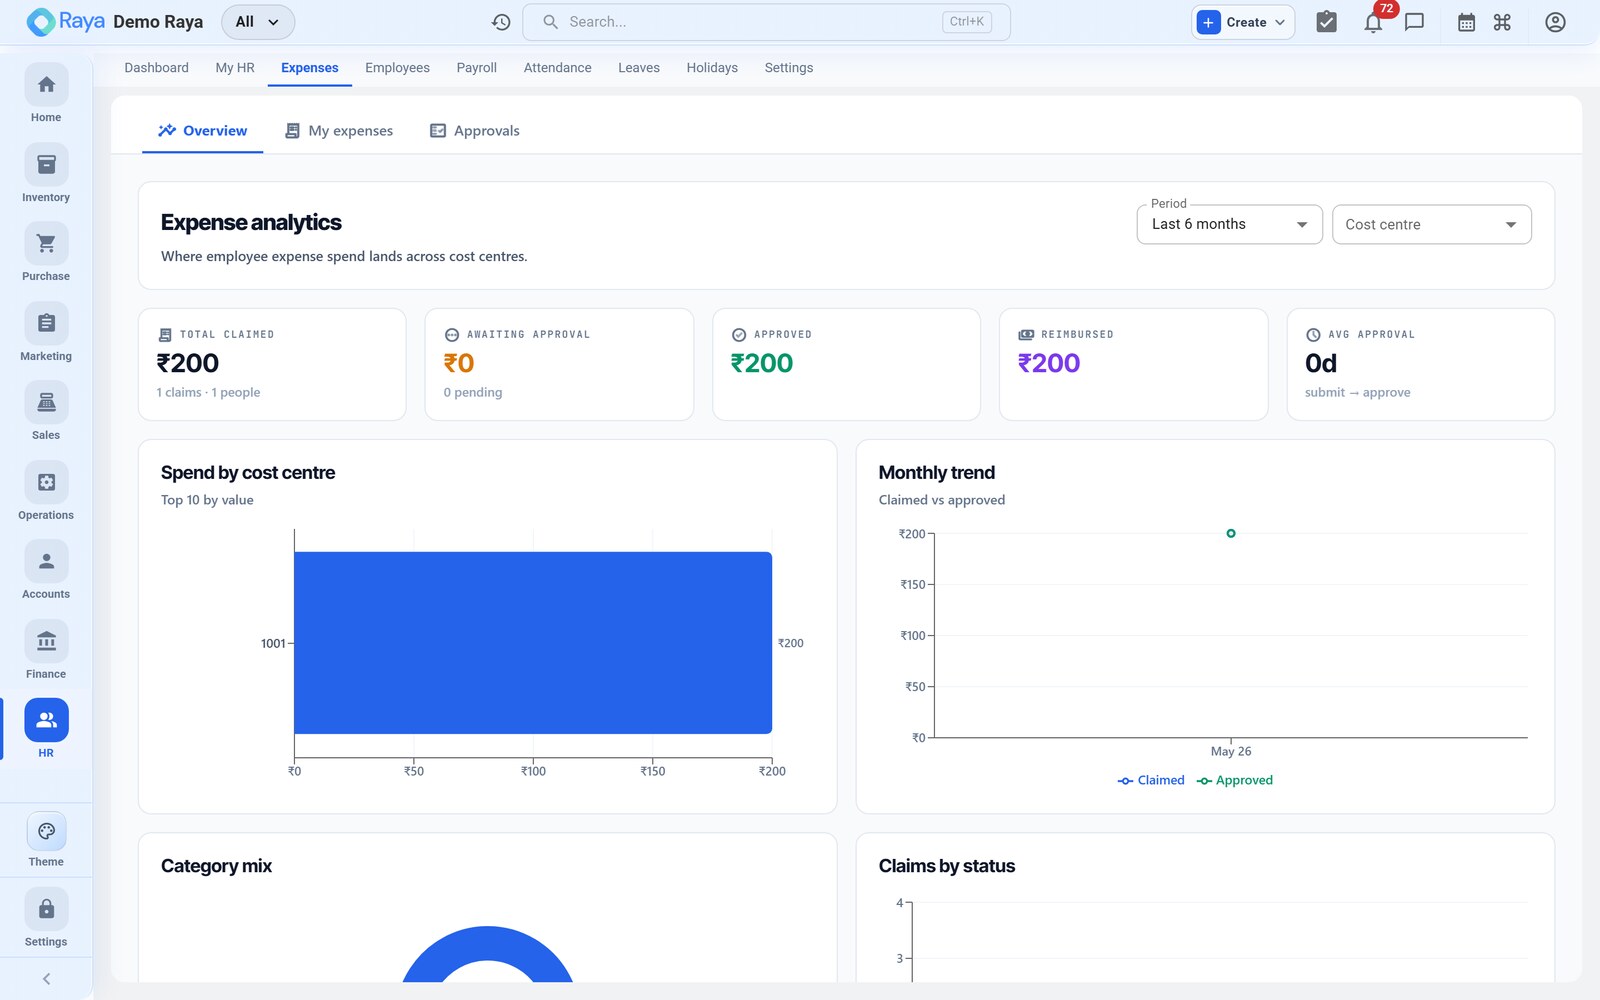Click the Reimbursed card cash icon
The height and width of the screenshot is (1000, 1600).
1026,335
